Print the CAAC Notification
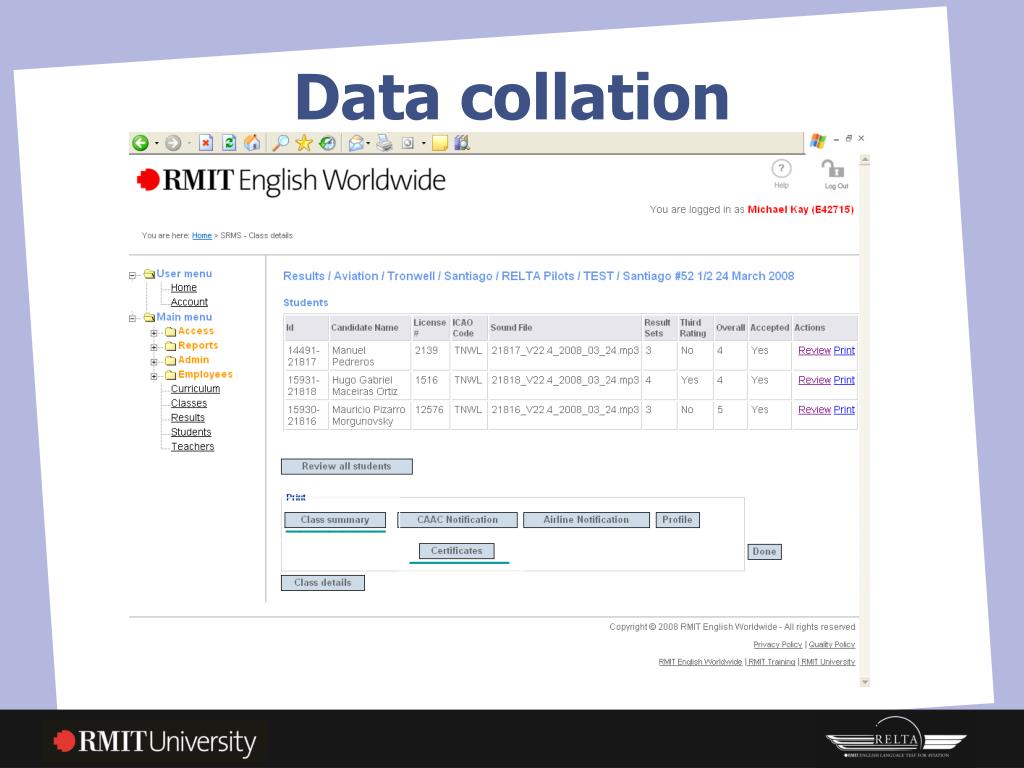1024x768 pixels. pyautogui.click(x=457, y=520)
